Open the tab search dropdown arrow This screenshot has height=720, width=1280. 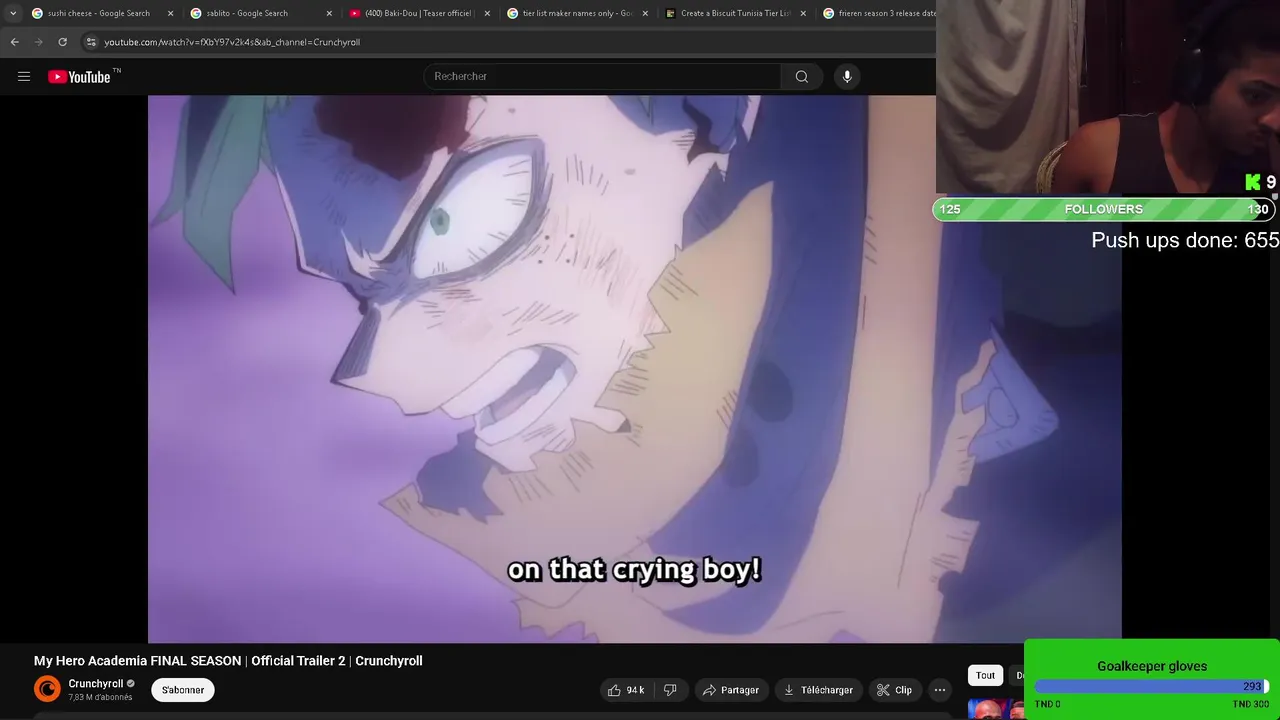click(12, 13)
